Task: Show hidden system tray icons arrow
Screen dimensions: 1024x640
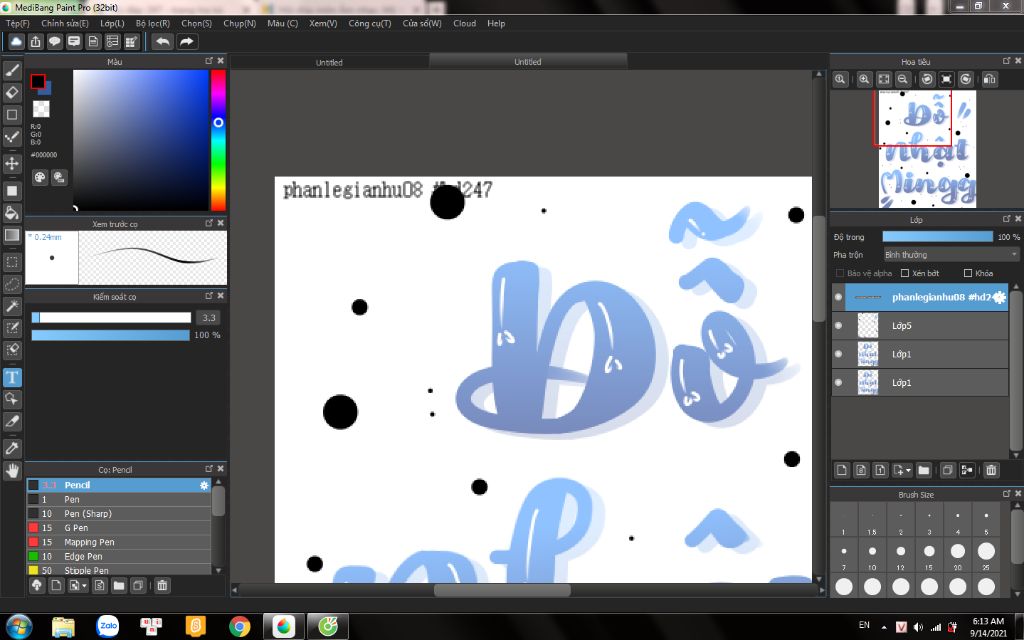Action: click(x=884, y=626)
